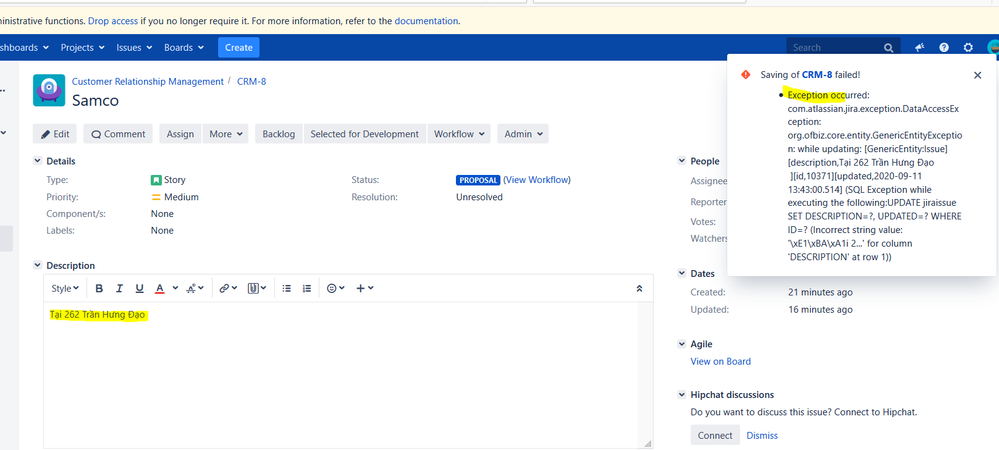This screenshot has height=450, width=999.
Task: Collapse the editor toolbar with double chevron
Action: coord(640,288)
